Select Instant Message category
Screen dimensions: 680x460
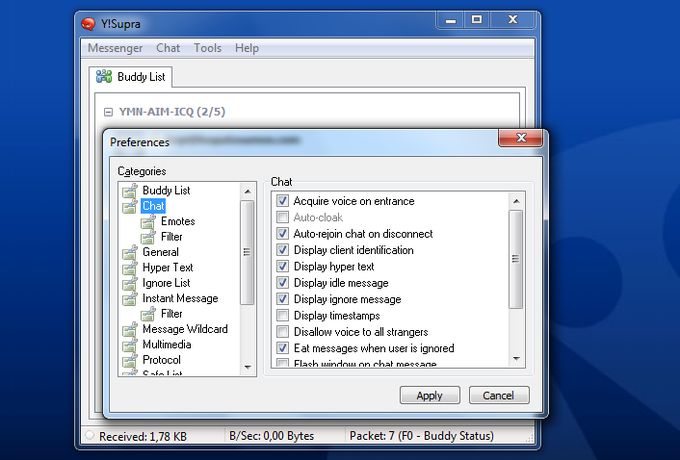click(x=180, y=298)
